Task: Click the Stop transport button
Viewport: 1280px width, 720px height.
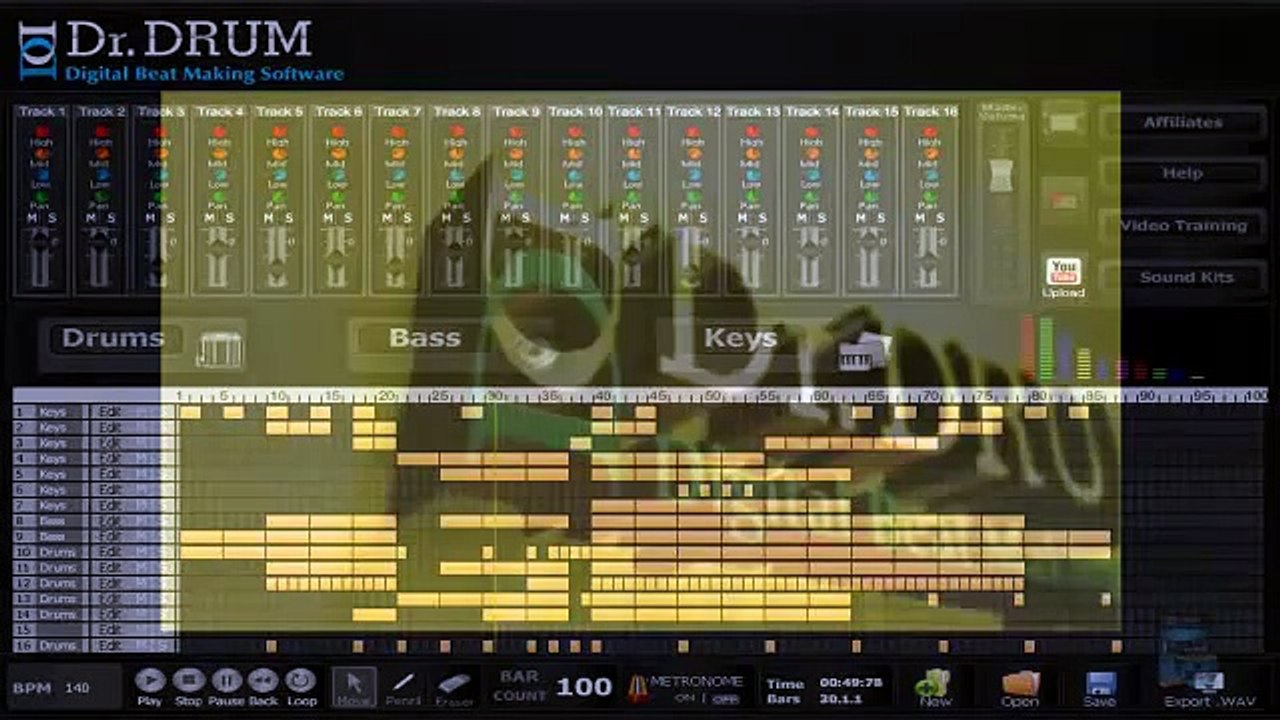Action: [x=188, y=681]
